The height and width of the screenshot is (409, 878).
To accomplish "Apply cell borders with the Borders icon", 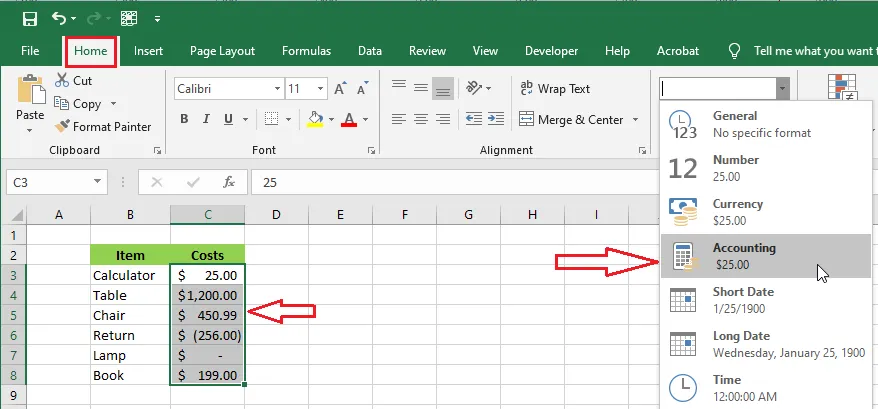I will click(x=272, y=119).
